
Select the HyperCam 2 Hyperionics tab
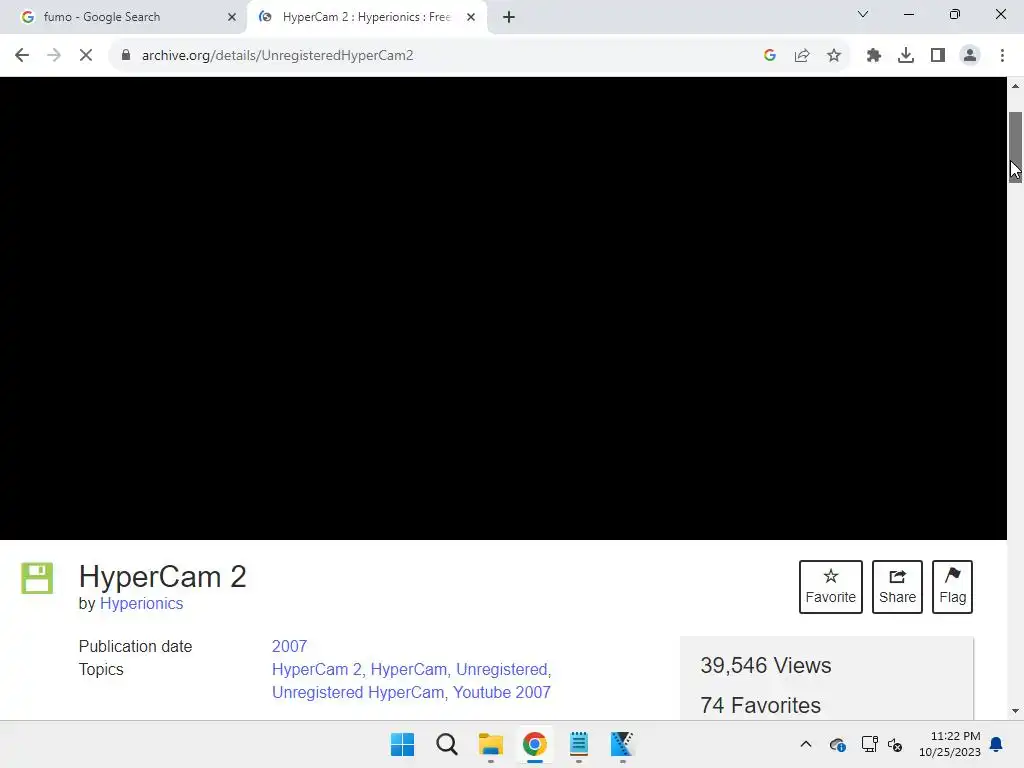(366, 17)
